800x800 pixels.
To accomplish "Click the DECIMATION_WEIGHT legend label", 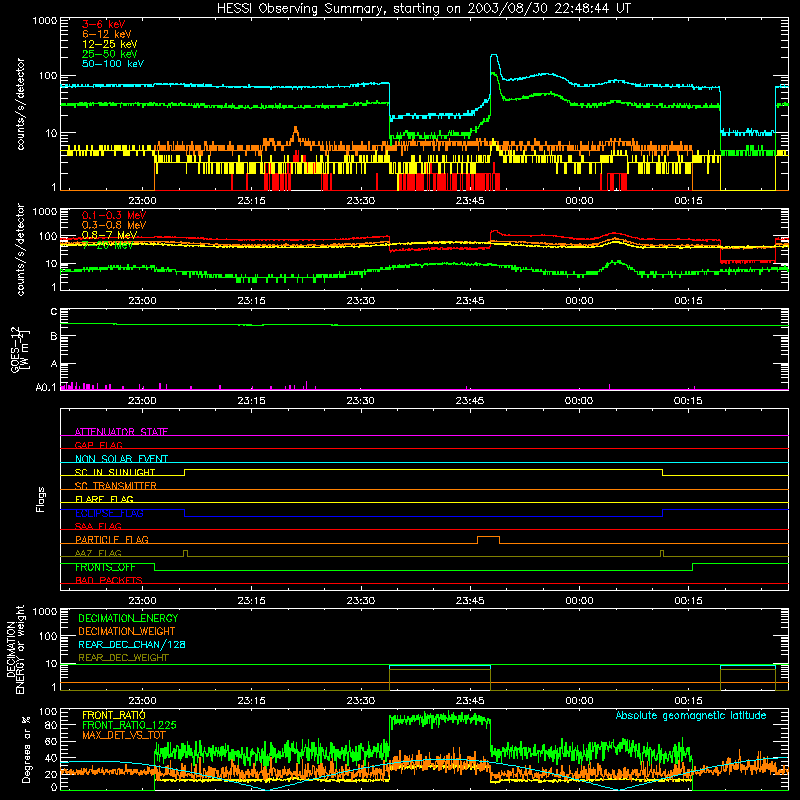I will click(x=127, y=631).
